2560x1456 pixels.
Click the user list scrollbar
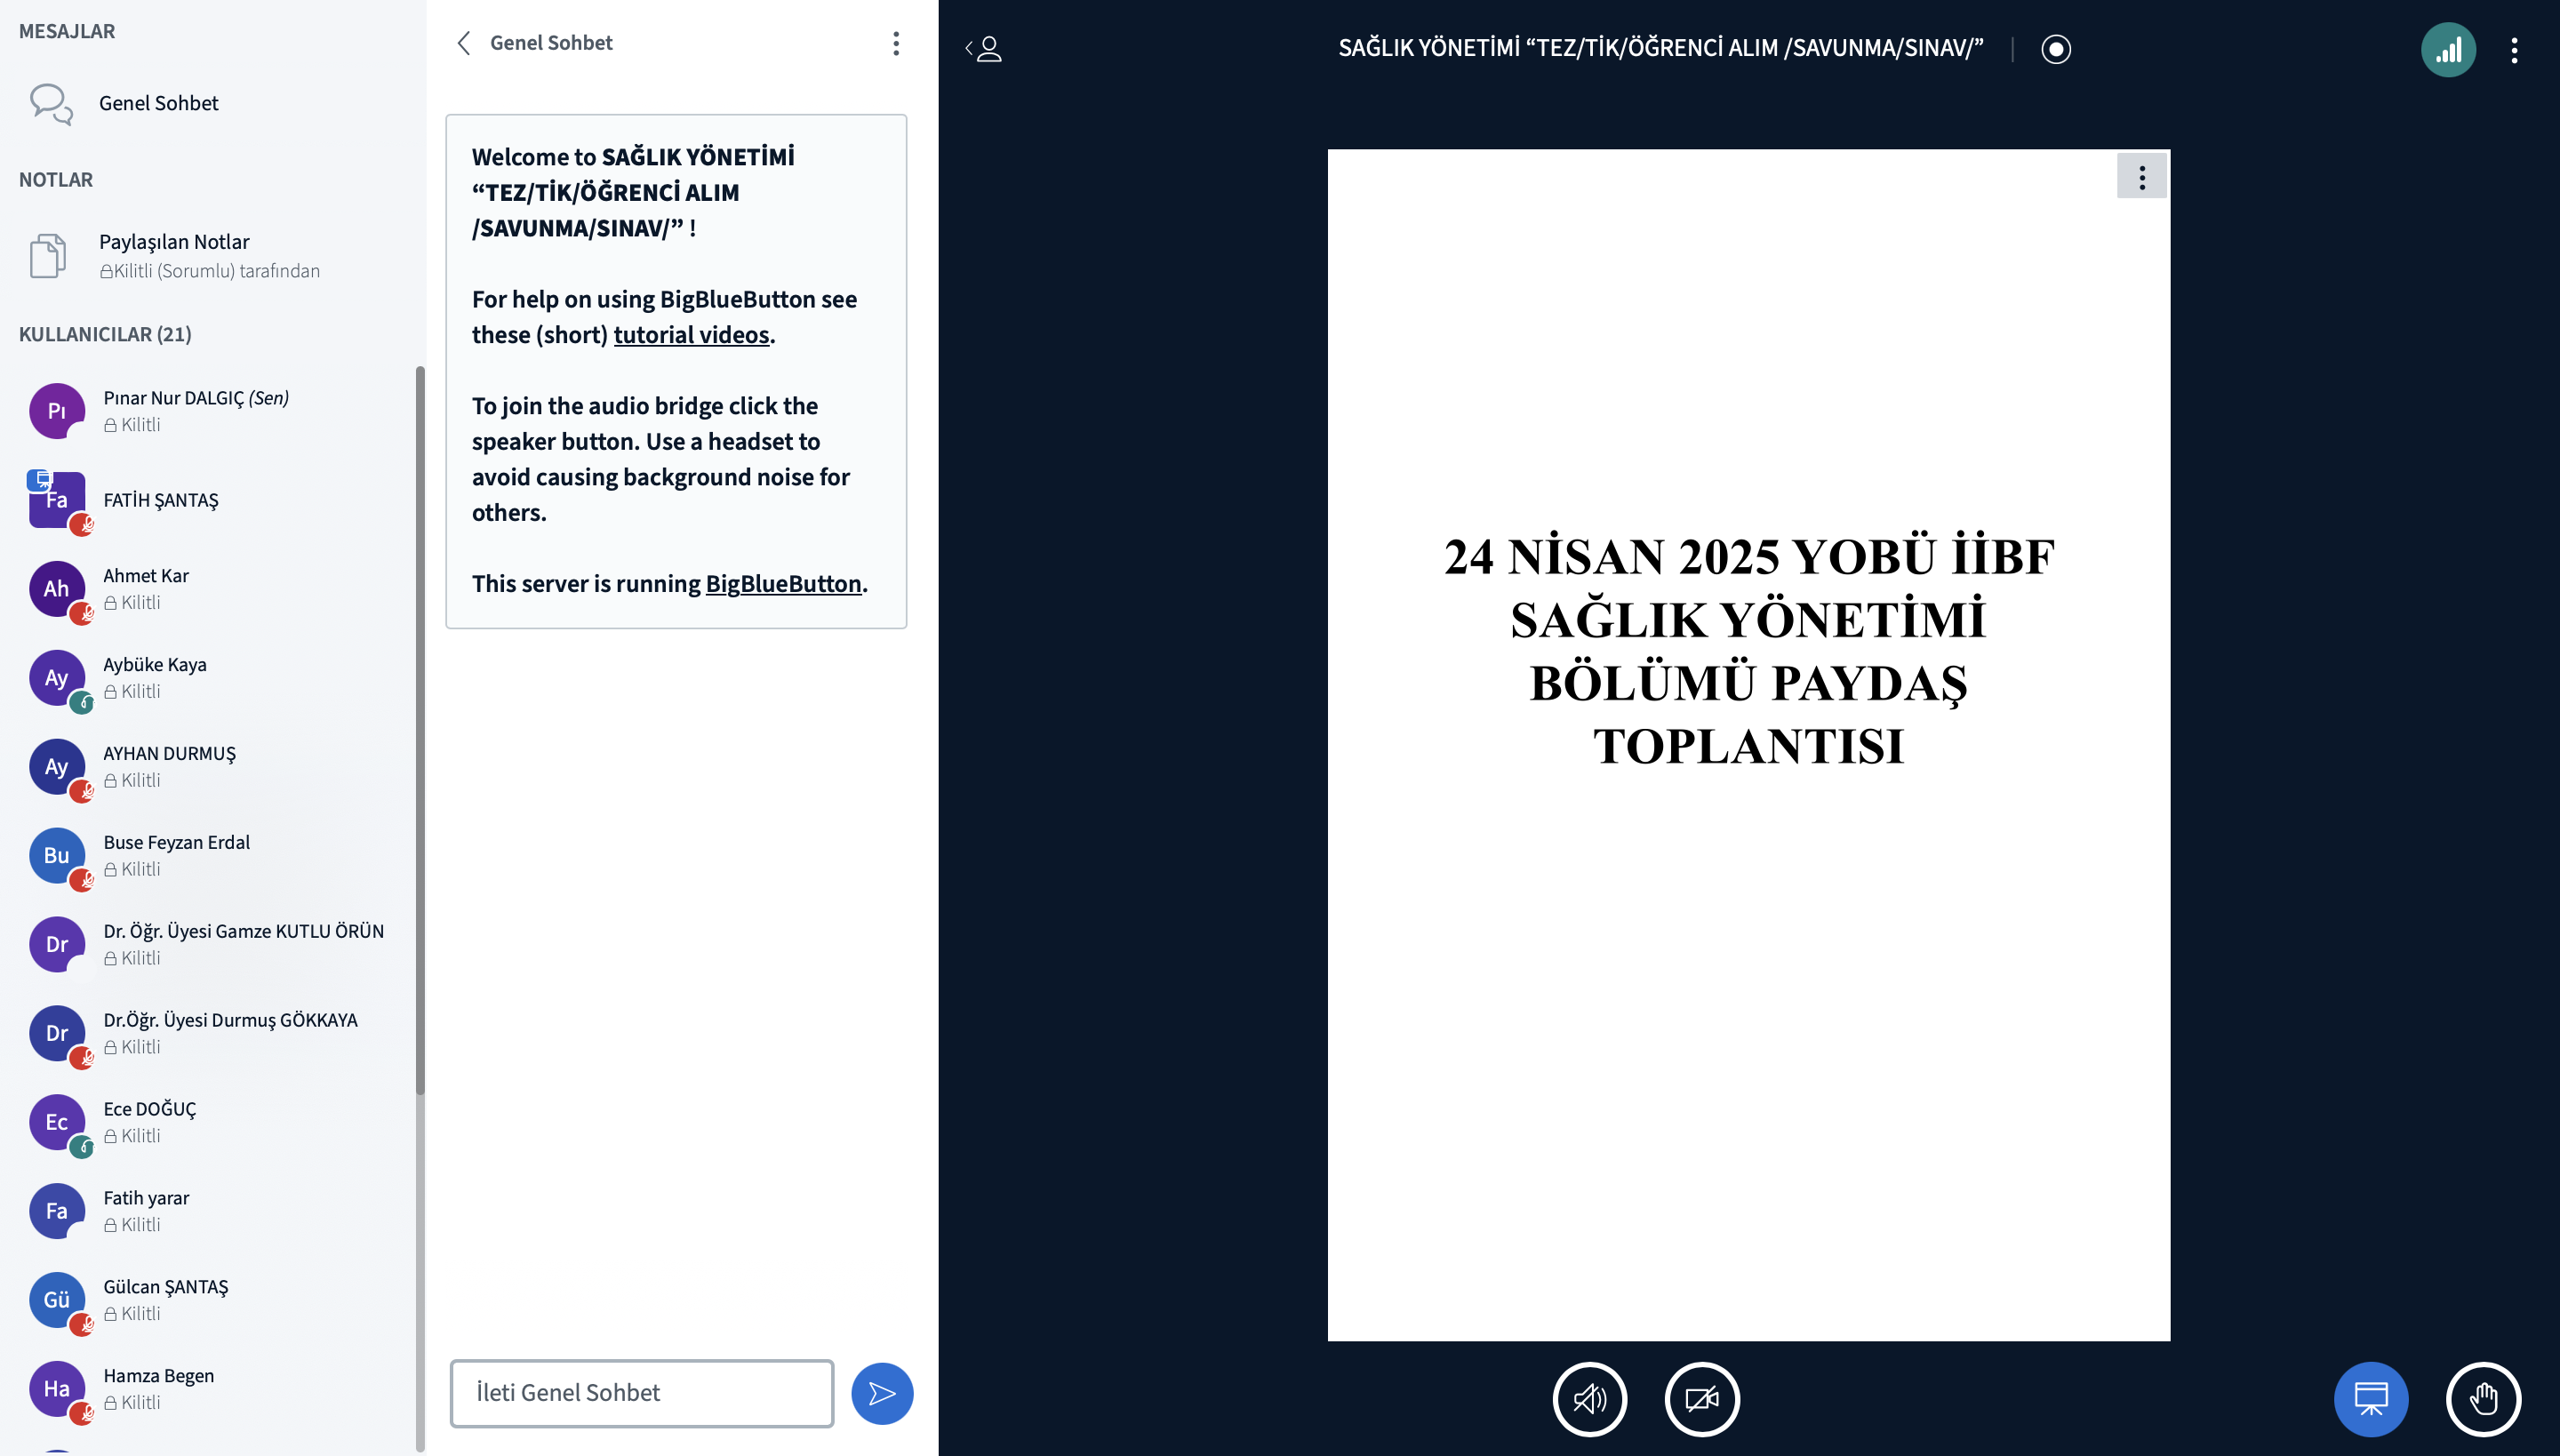point(420,730)
